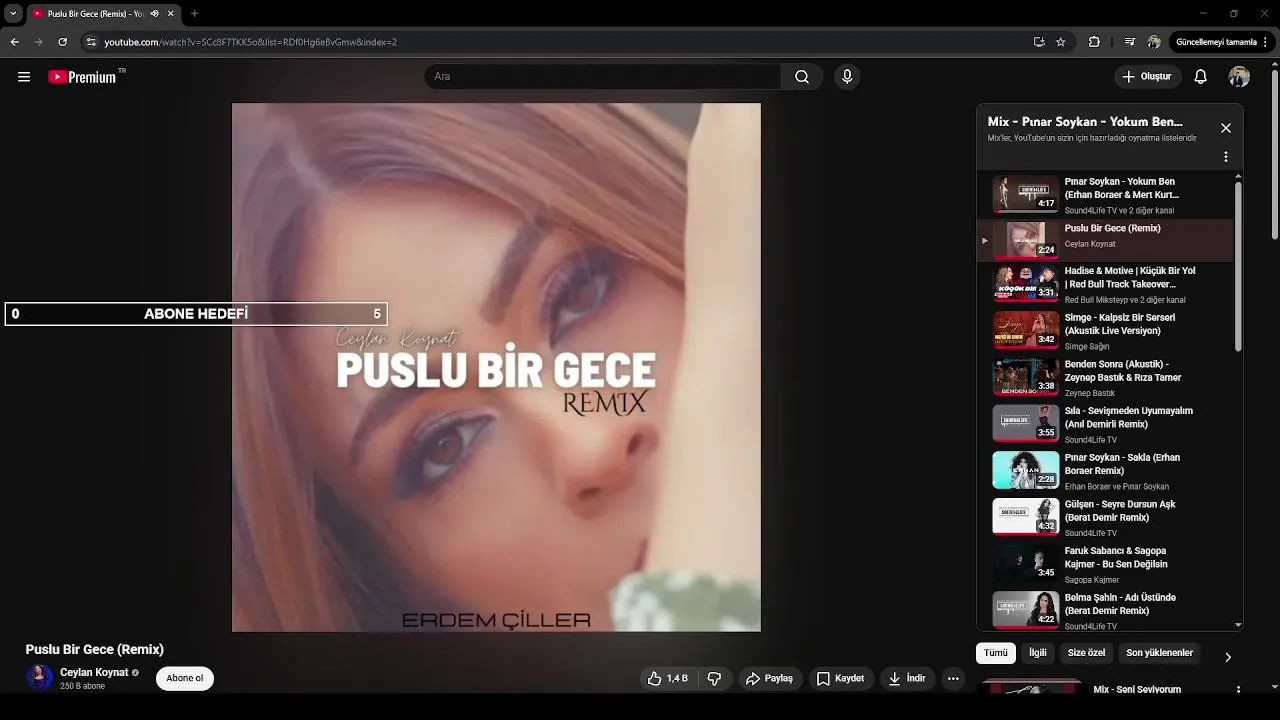Go back in browser history
Viewport: 1280px width, 720px height.
click(x=15, y=42)
